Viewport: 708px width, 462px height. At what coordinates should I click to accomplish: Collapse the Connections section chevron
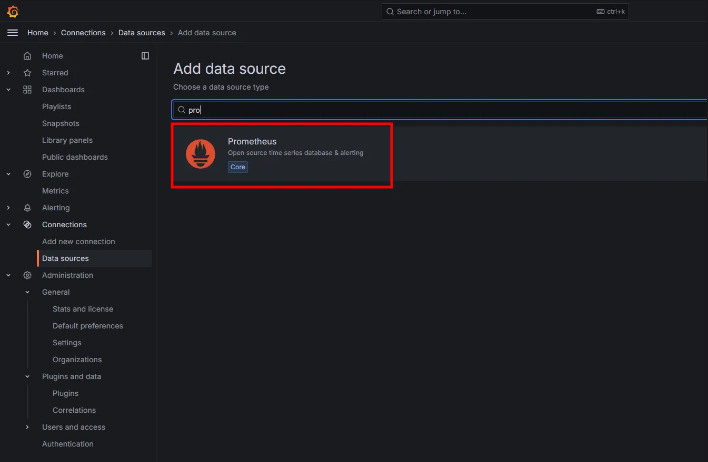coord(8,224)
